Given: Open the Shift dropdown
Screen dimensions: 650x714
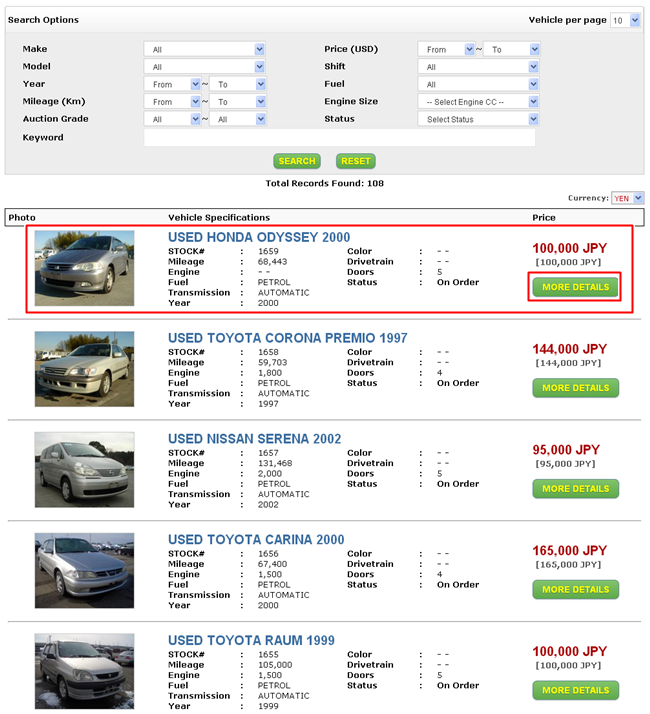Looking at the screenshot, I should coord(478,67).
